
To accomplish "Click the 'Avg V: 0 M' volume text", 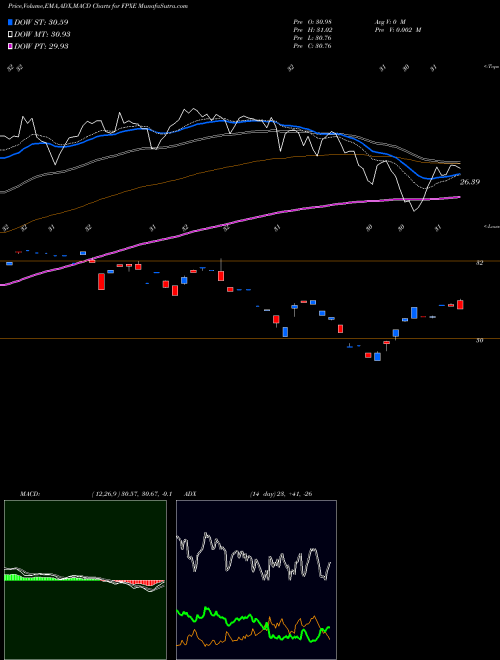I will coord(390,22).
